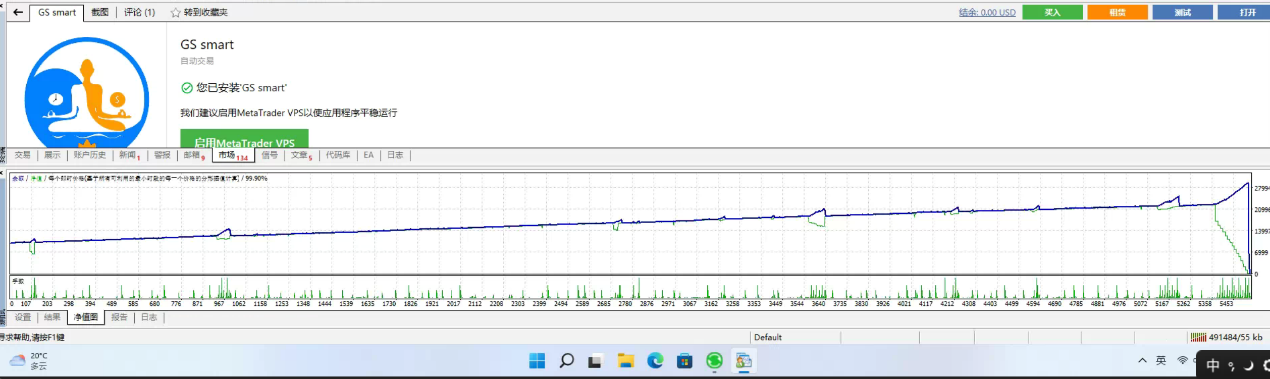The height and width of the screenshot is (379, 1270).
Task: Click the 491484/55 kb traffic indicator
Action: pyautogui.click(x=1237, y=337)
